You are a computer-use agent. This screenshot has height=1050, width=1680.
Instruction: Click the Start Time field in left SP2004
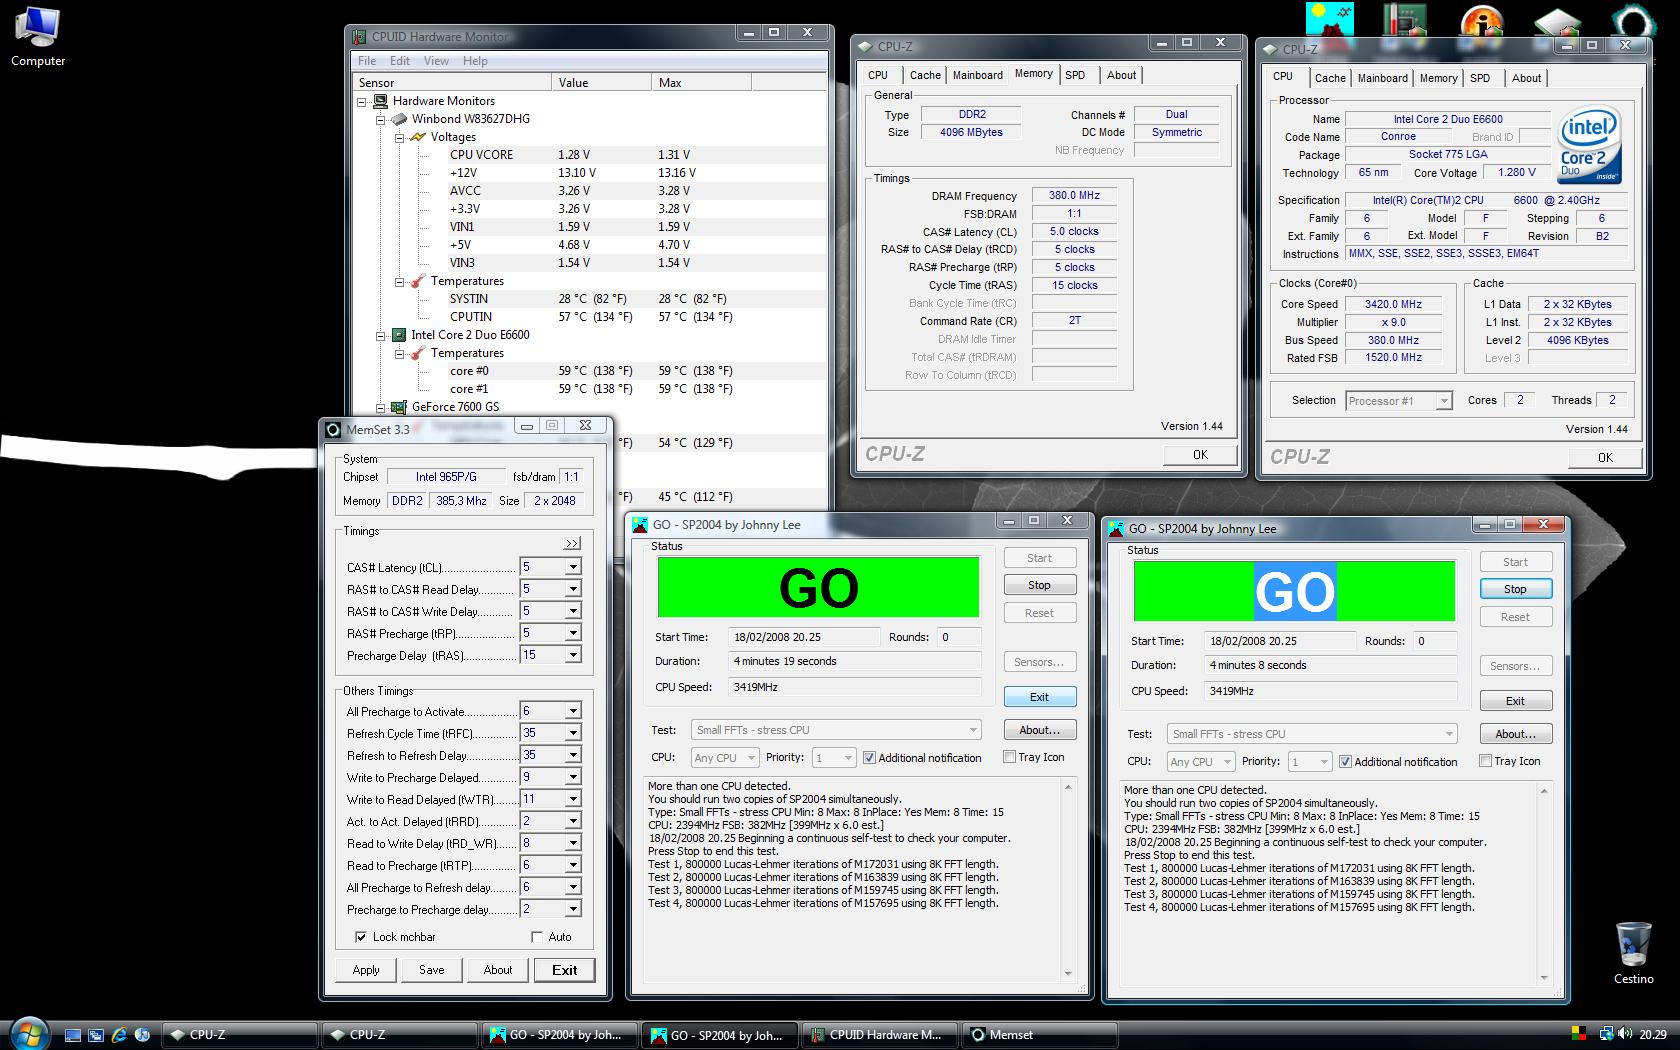pos(804,637)
